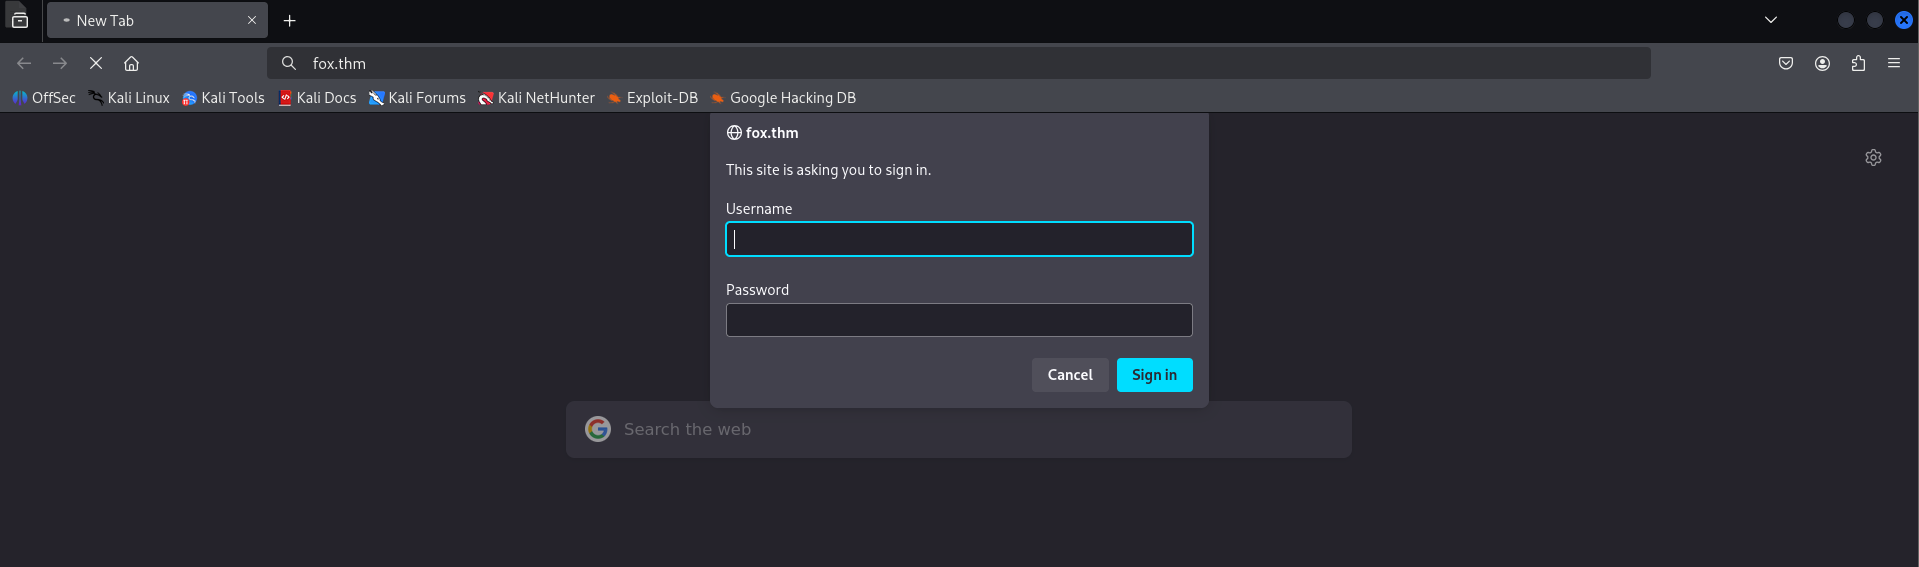The image size is (1919, 567).
Task: Open the Google Hacking DB bookmark
Action: [x=783, y=98]
